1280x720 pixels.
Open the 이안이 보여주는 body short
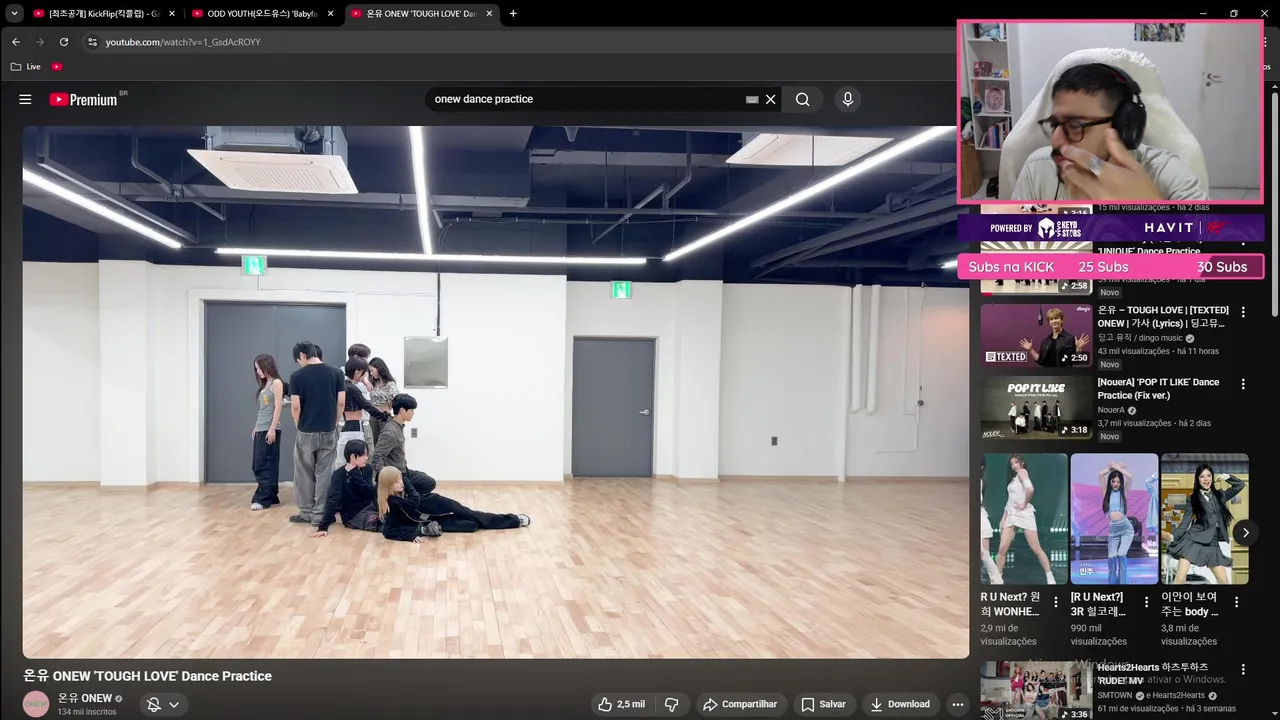[1204, 519]
